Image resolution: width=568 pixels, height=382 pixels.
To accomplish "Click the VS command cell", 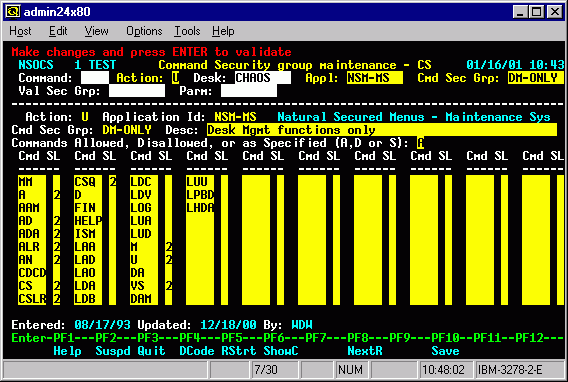I will pos(144,286).
